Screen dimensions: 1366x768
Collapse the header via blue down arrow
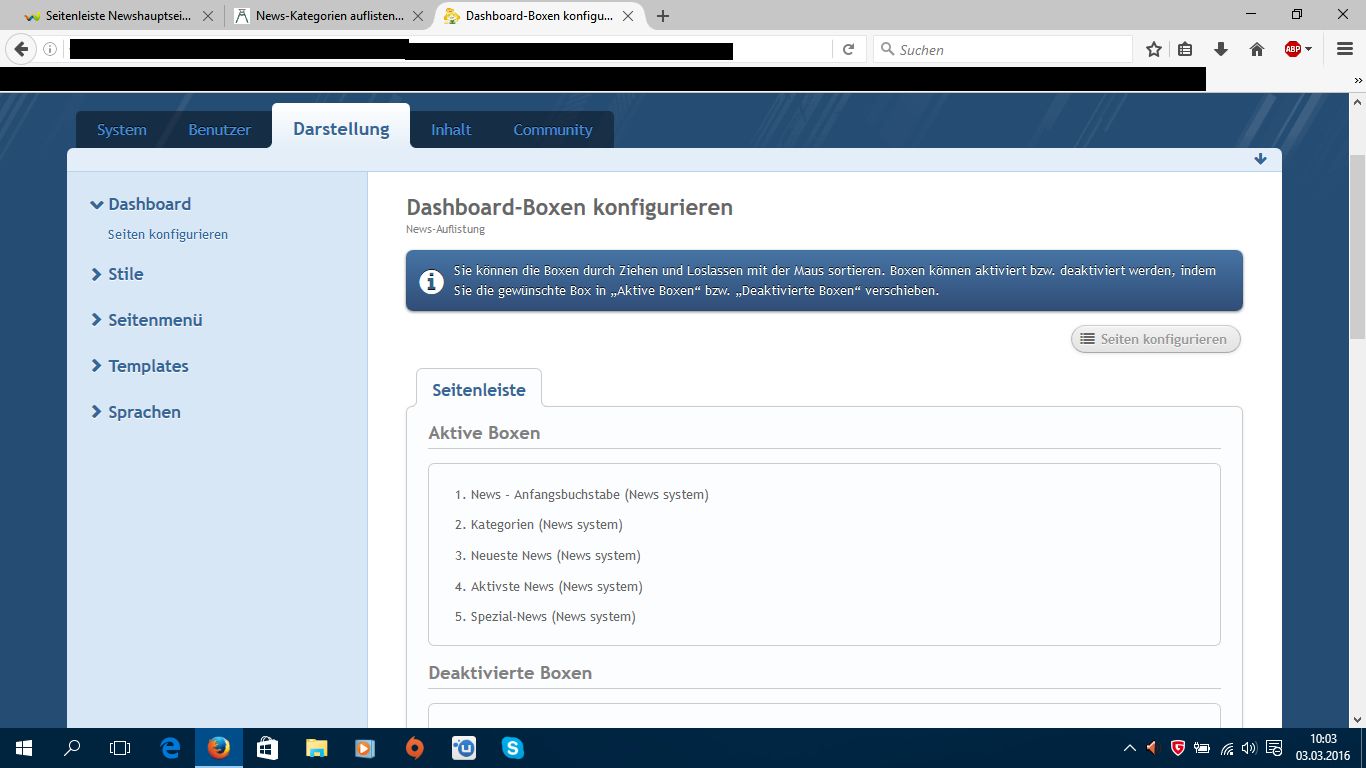tap(1260, 159)
